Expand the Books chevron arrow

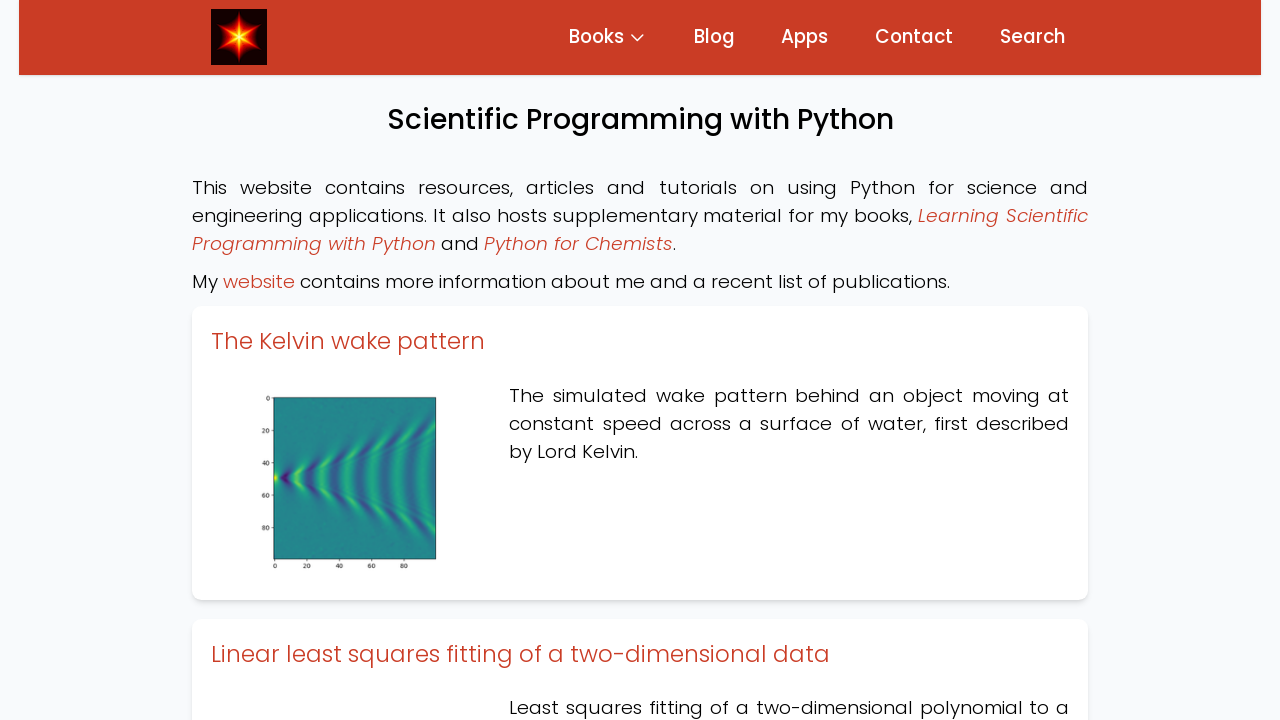point(637,38)
